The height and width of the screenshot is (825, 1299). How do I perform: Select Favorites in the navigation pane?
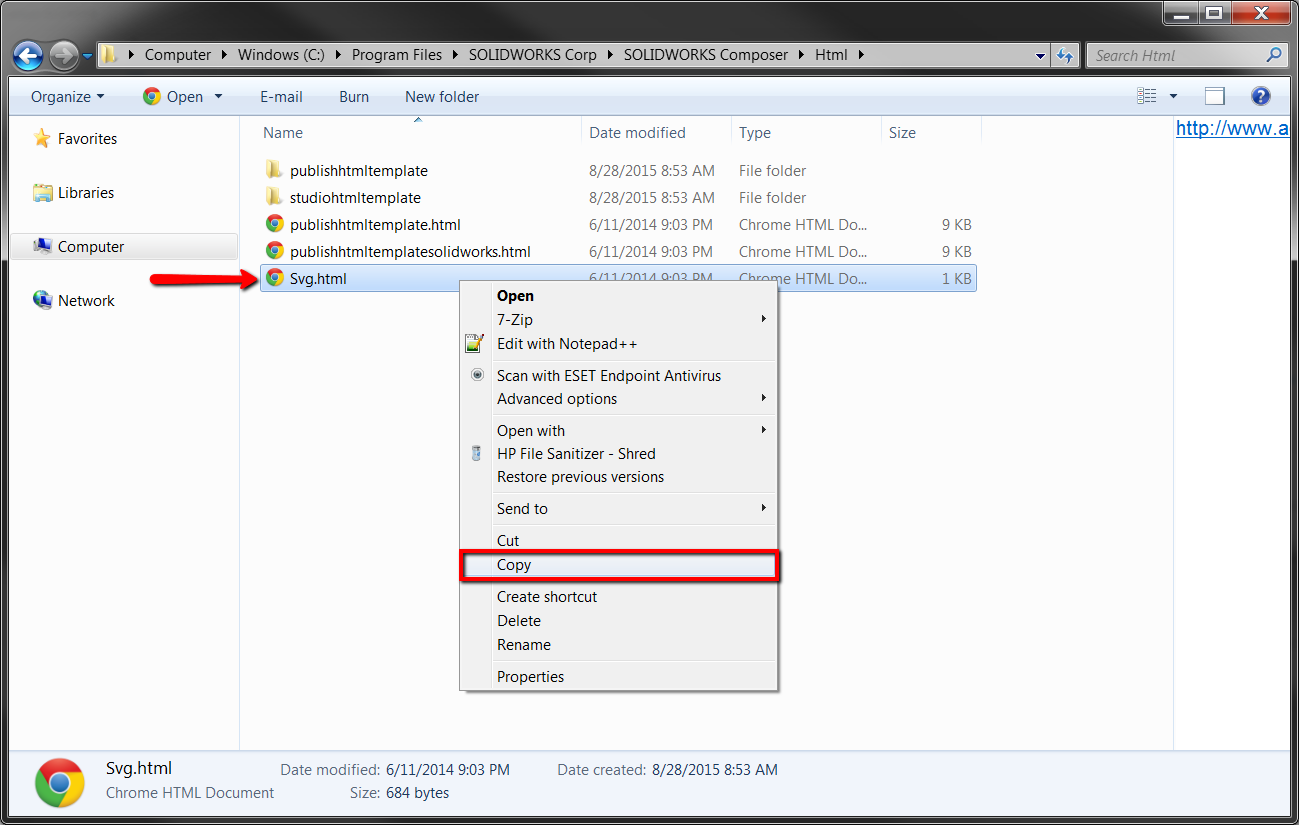[x=87, y=139]
